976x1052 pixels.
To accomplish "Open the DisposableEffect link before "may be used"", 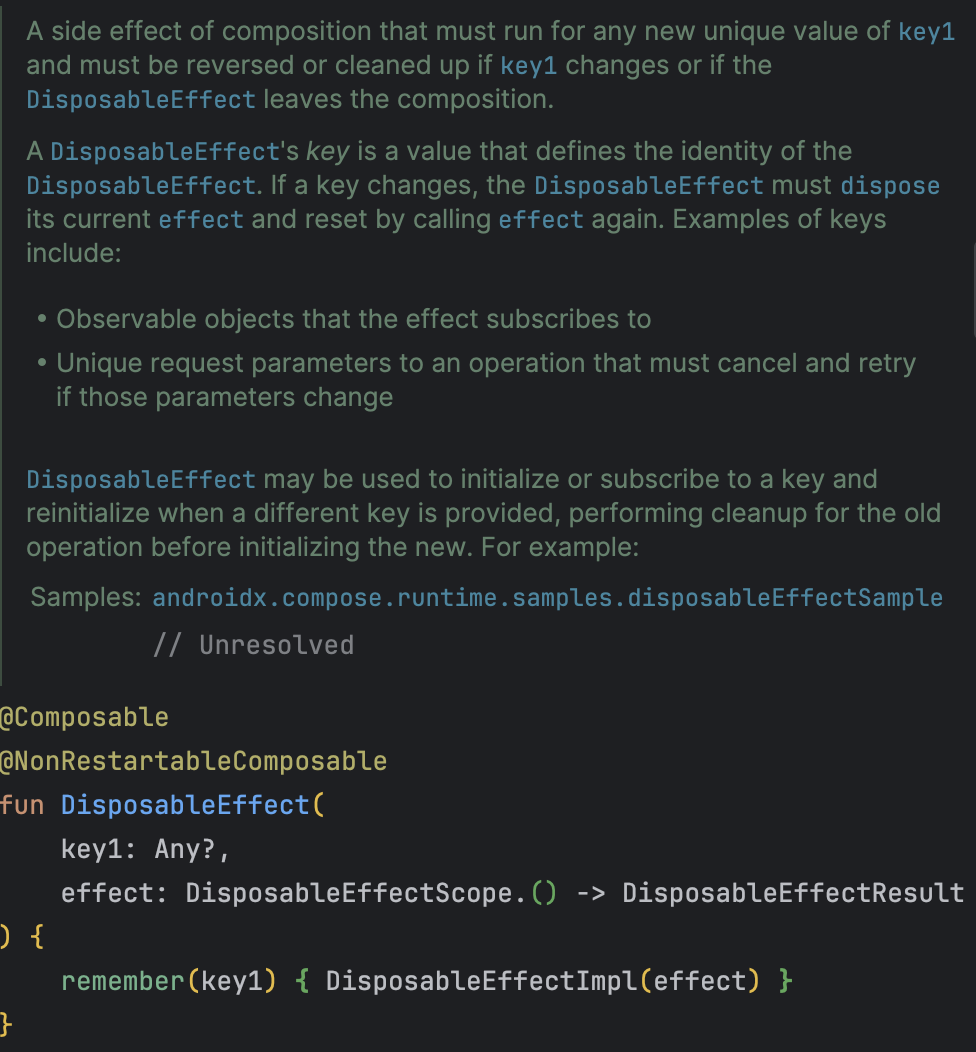I will click(141, 480).
